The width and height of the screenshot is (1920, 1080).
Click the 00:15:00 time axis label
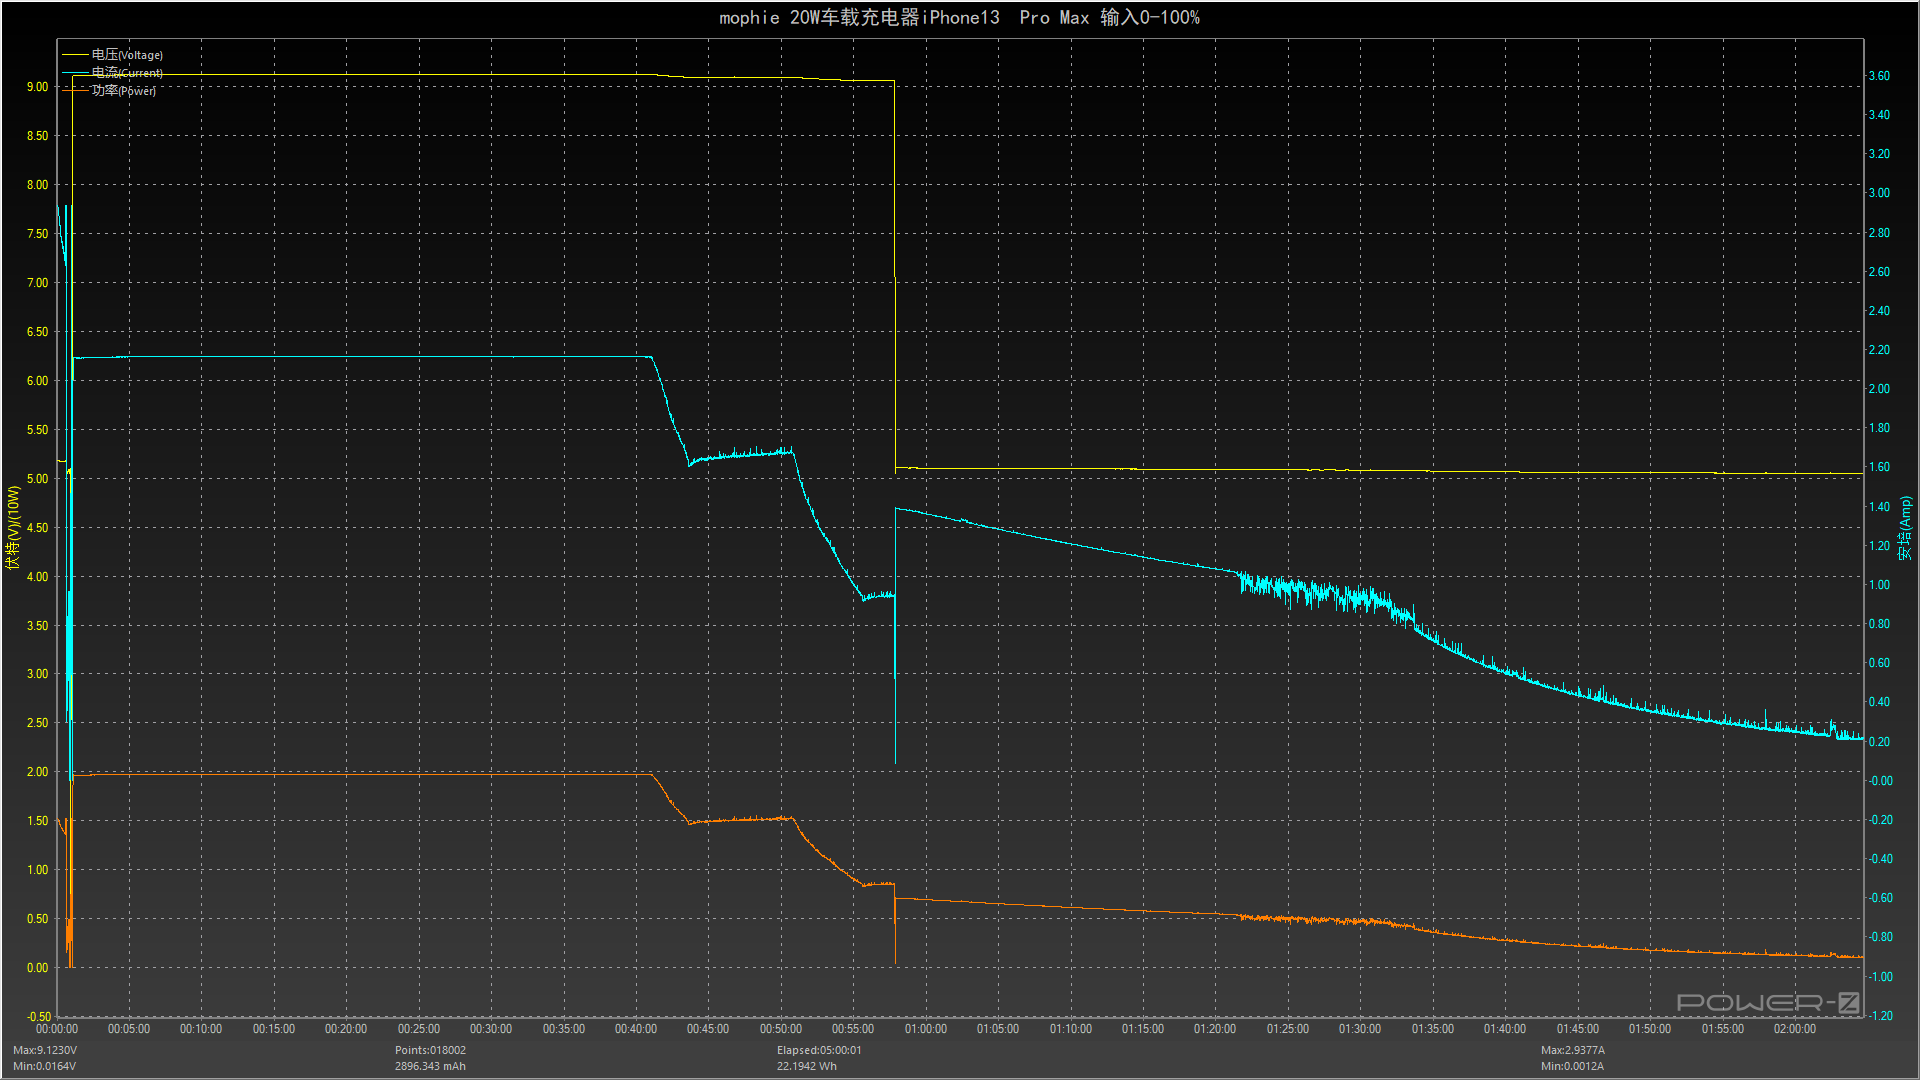click(274, 1029)
